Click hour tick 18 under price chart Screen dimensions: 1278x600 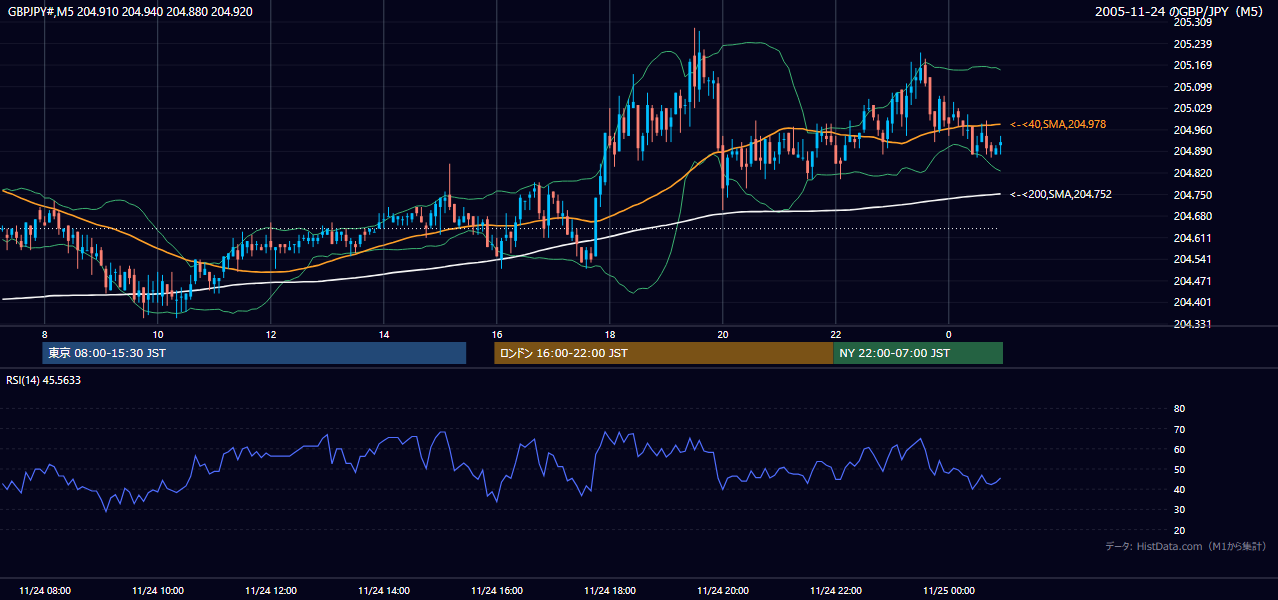pyautogui.click(x=610, y=334)
